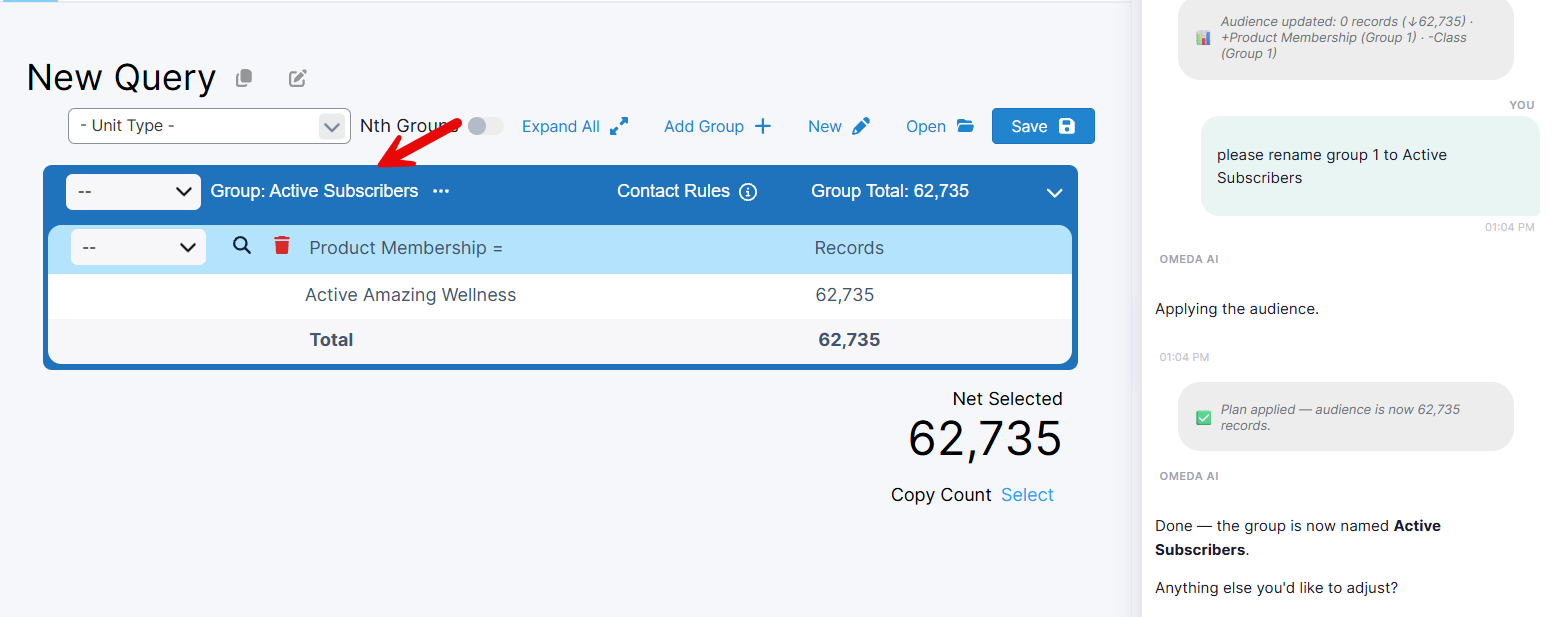Collapse the Active Subscribers group chevron

[1054, 192]
